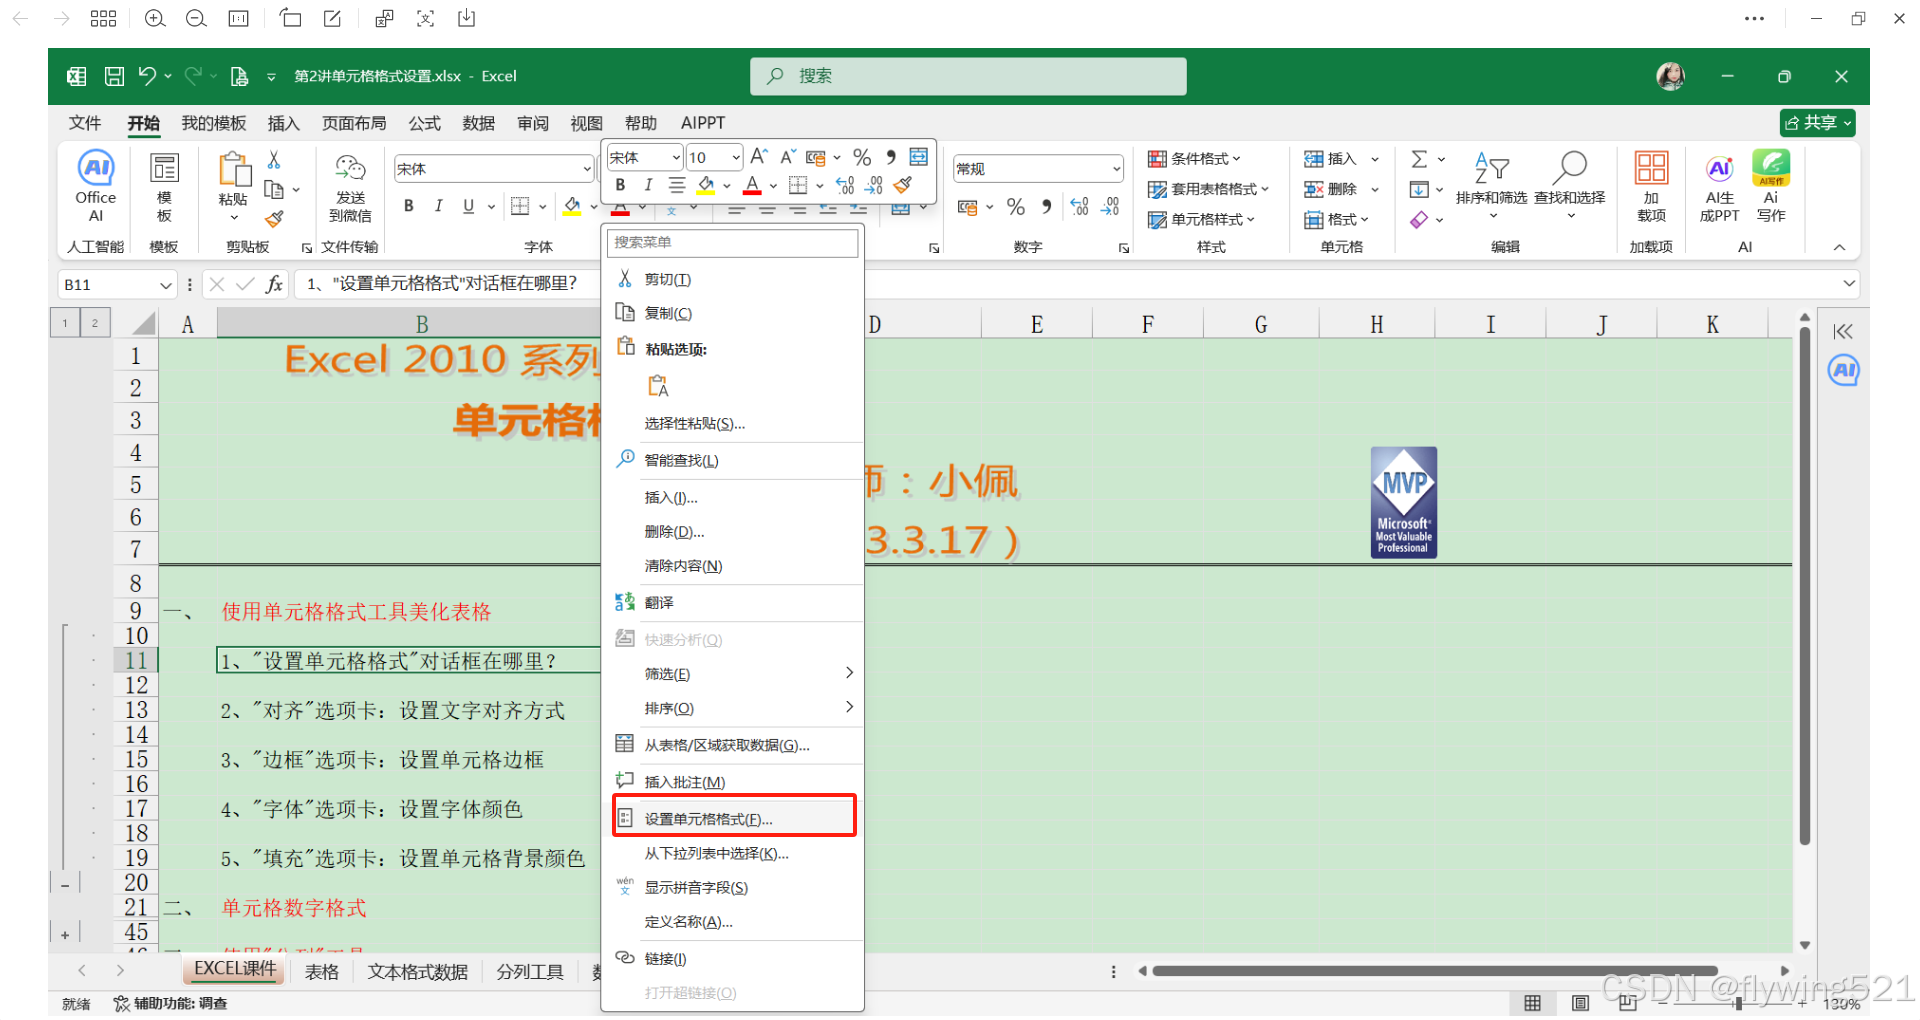Click merge and center in mini toolbar
Screen dimensions: 1920x1020
pyautogui.click(x=919, y=157)
